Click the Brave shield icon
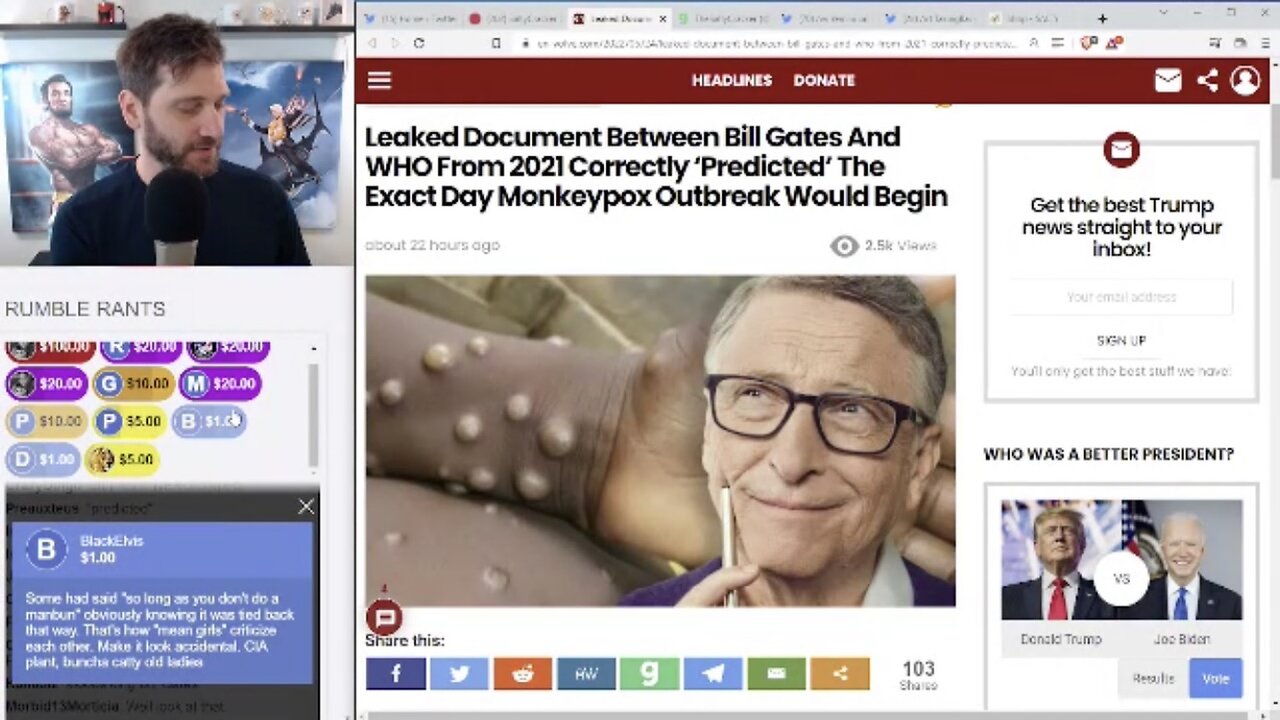1280x720 pixels. 1087,43
